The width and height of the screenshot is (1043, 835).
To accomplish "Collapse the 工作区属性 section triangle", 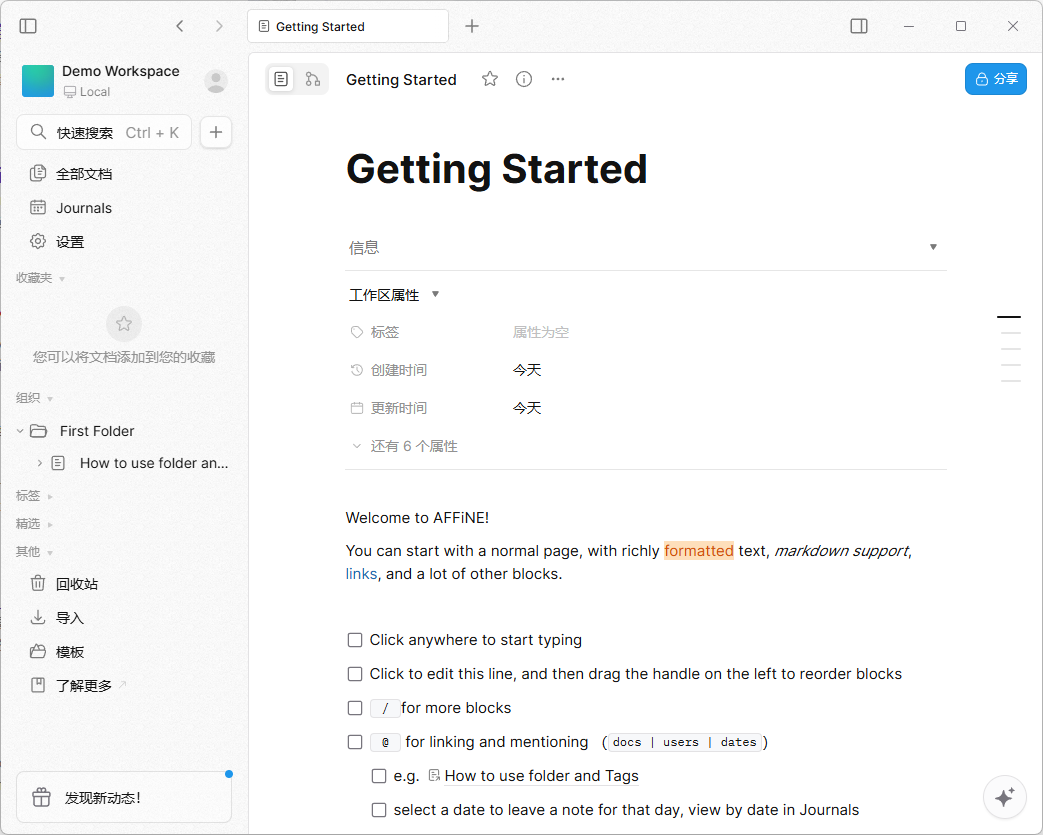I will pyautogui.click(x=435, y=295).
